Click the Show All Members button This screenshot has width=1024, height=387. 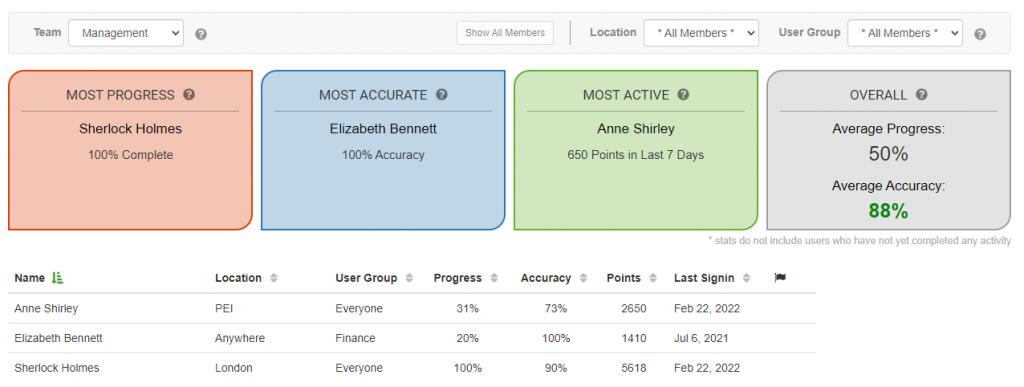tap(505, 33)
